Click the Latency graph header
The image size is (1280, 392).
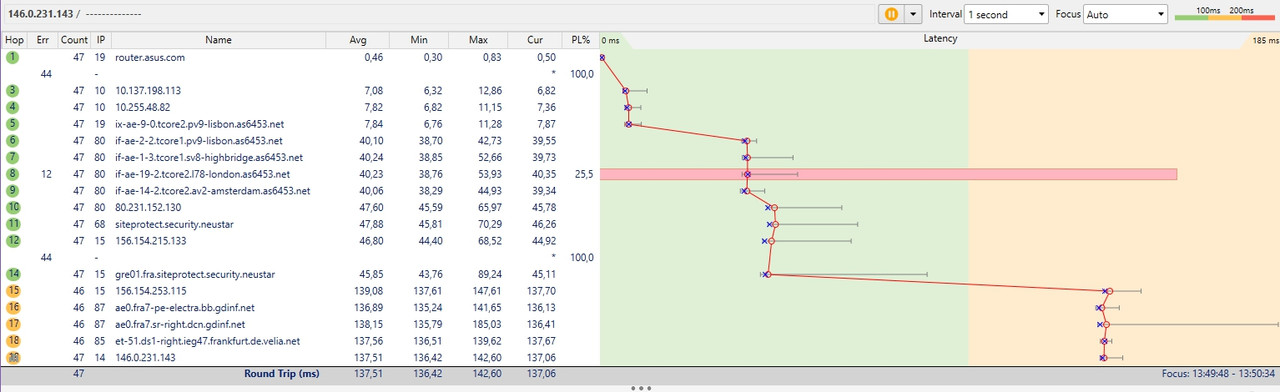click(x=939, y=39)
